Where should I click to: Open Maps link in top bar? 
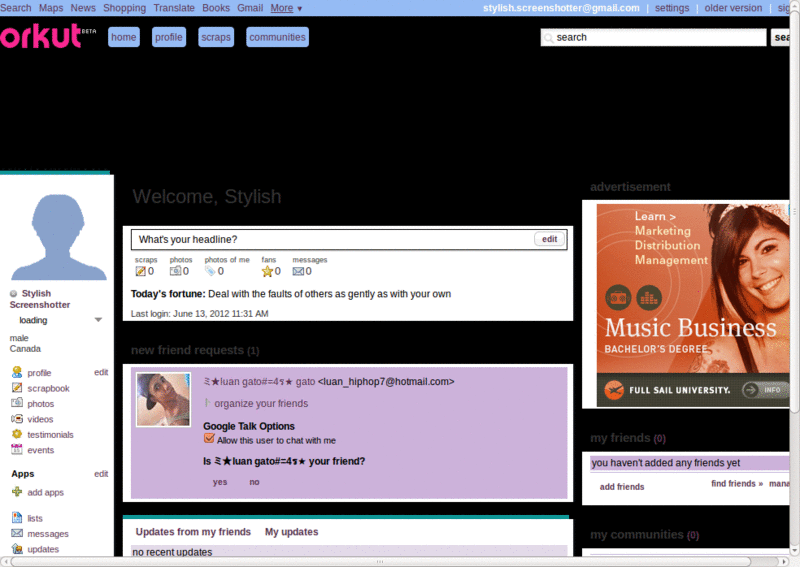click(51, 8)
